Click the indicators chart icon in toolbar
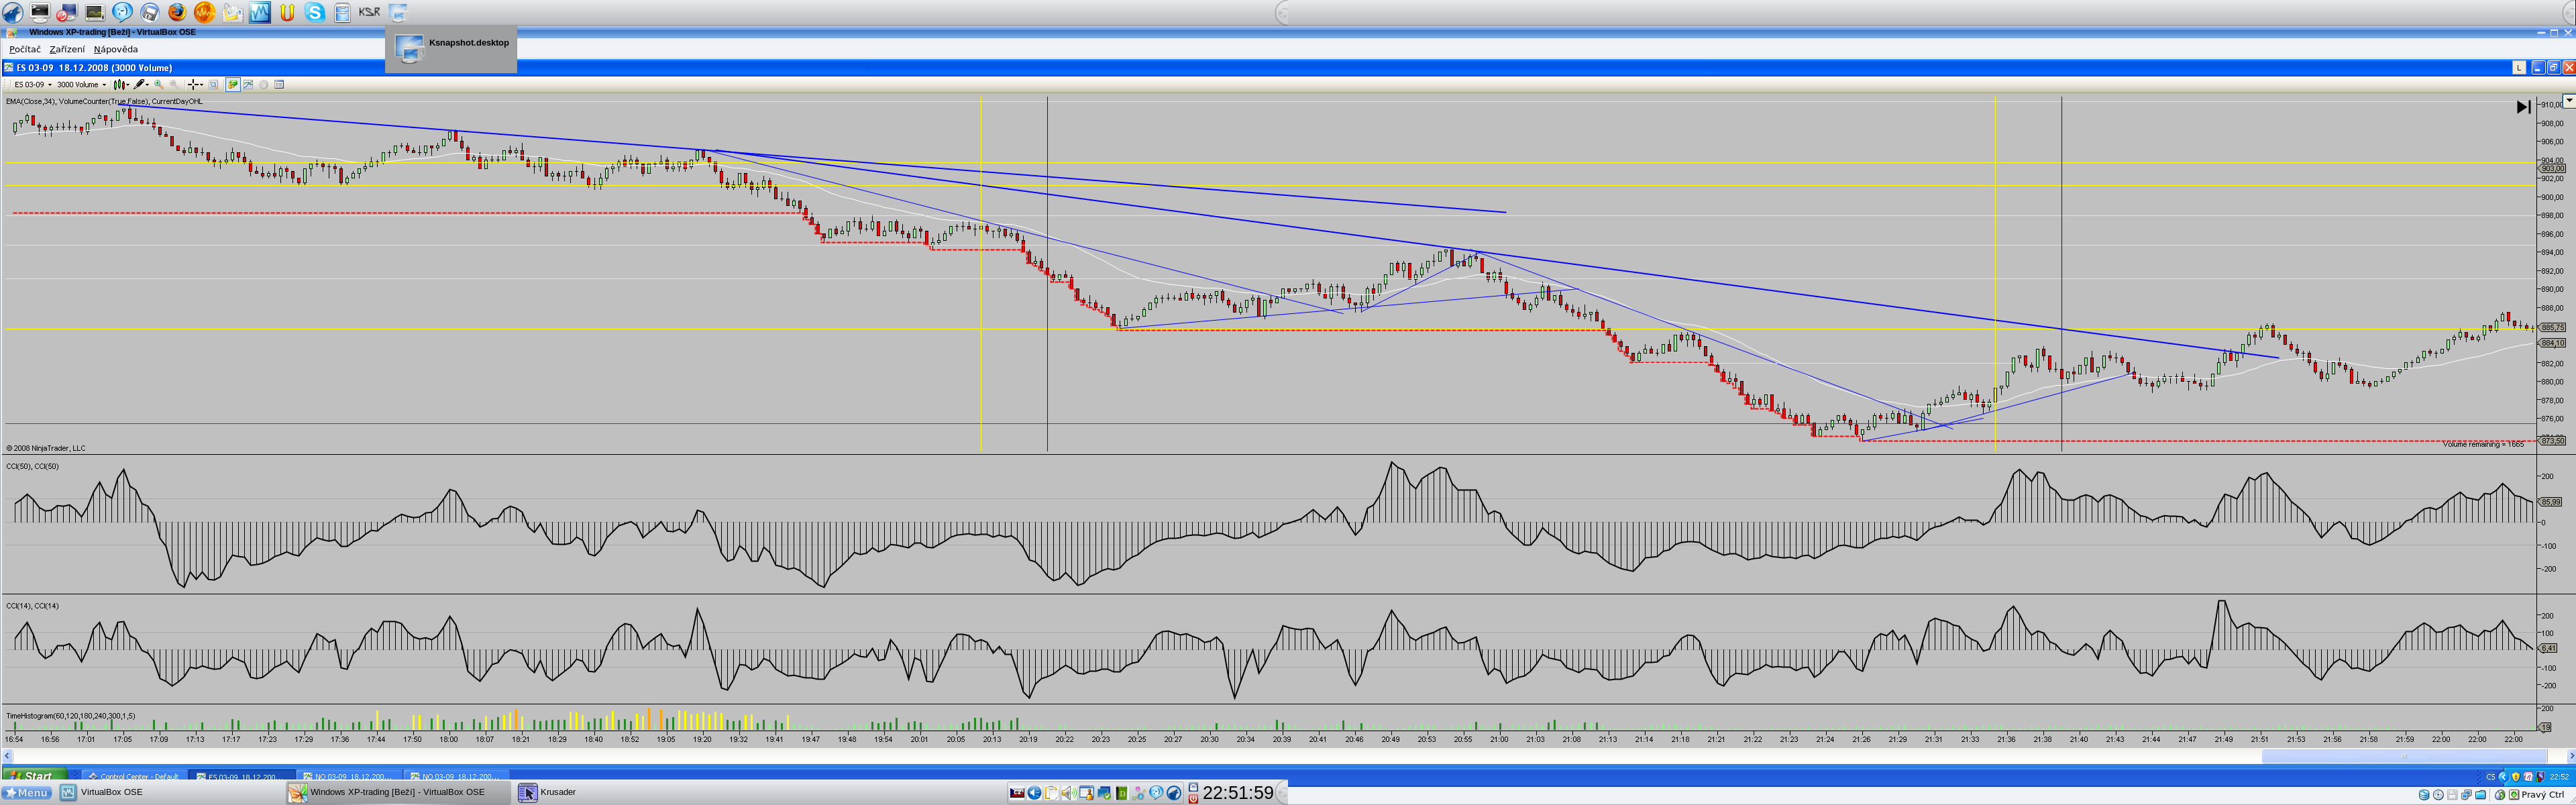 click(x=248, y=85)
